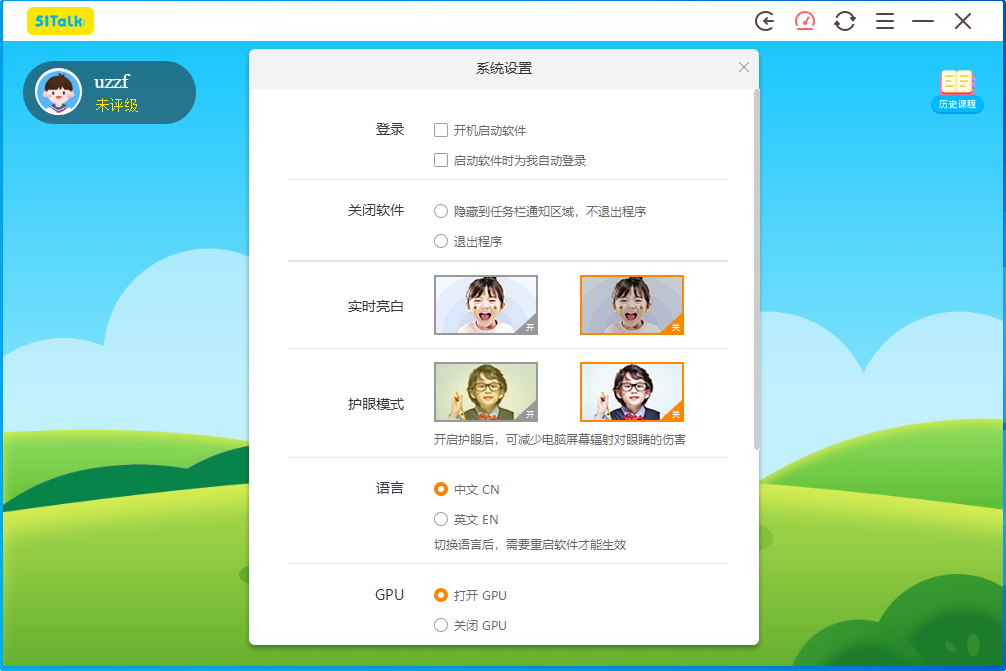The height and width of the screenshot is (671, 1006).
Task: Select 隐藏到任务栏通知区域 close behavior
Action: pyautogui.click(x=440, y=211)
